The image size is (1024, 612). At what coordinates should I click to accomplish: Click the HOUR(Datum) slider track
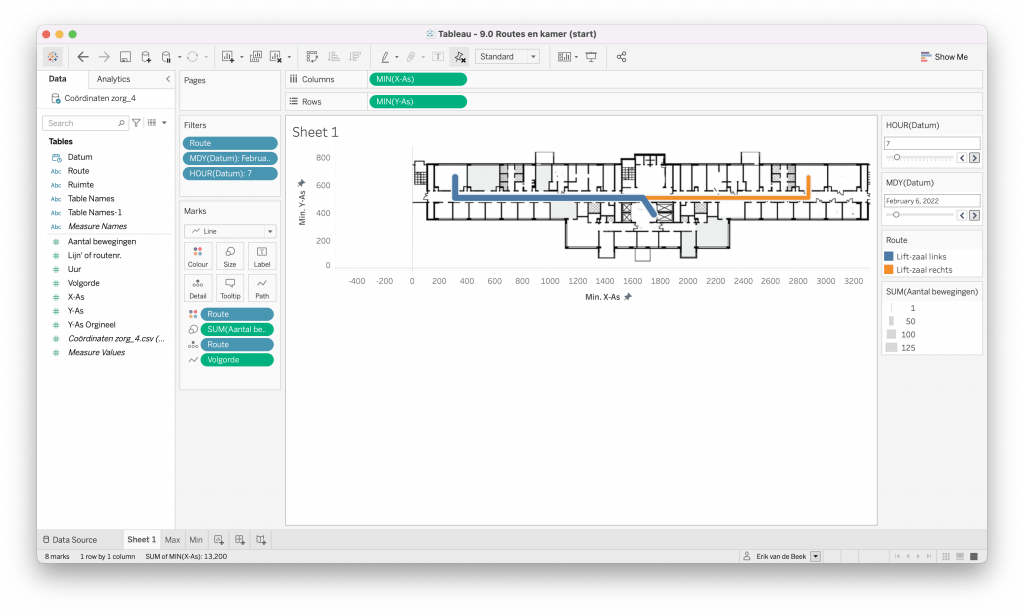coord(920,158)
